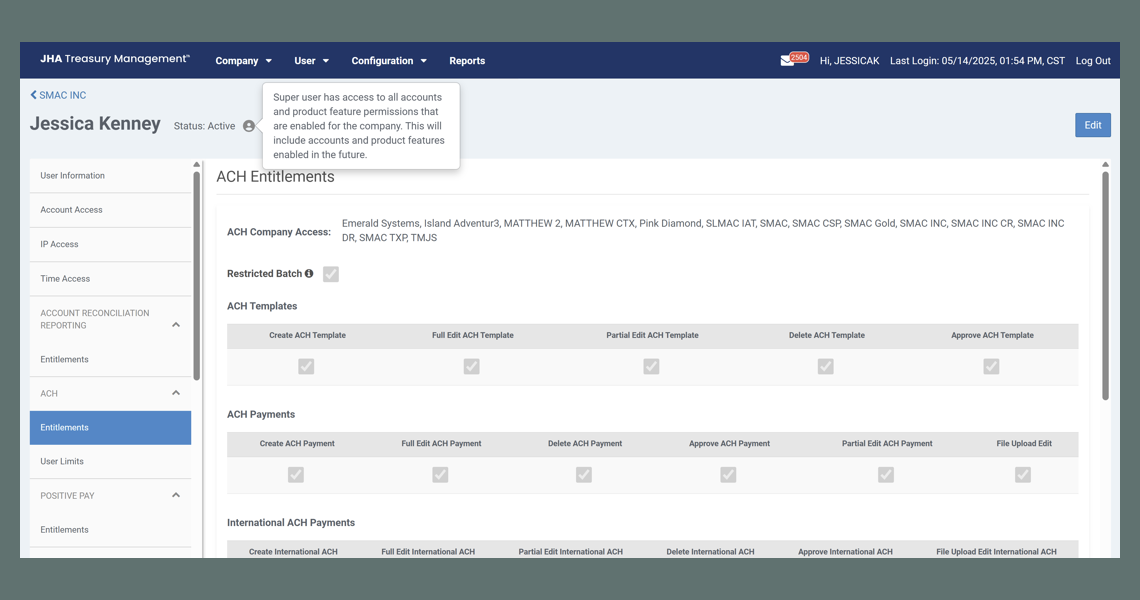Check the File Upload Edit checkbox
Image resolution: width=1140 pixels, height=600 pixels.
pyautogui.click(x=1022, y=475)
